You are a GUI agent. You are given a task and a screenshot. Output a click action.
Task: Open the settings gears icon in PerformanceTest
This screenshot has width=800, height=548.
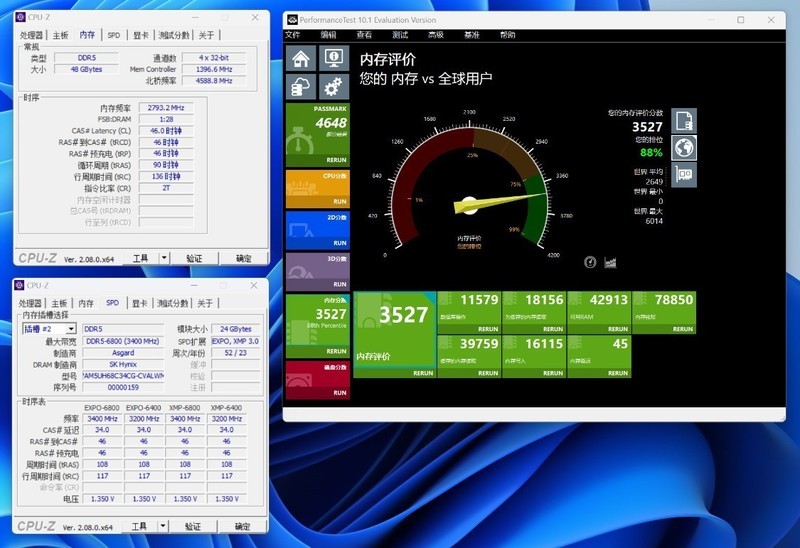tap(334, 86)
